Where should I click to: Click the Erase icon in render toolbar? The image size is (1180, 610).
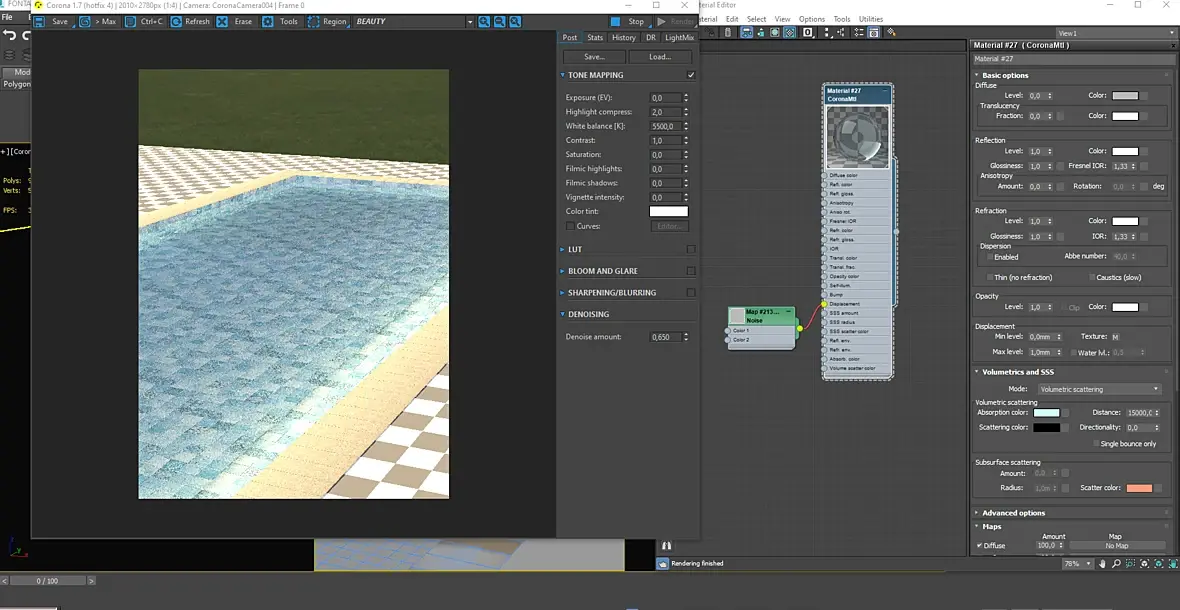(x=222, y=22)
